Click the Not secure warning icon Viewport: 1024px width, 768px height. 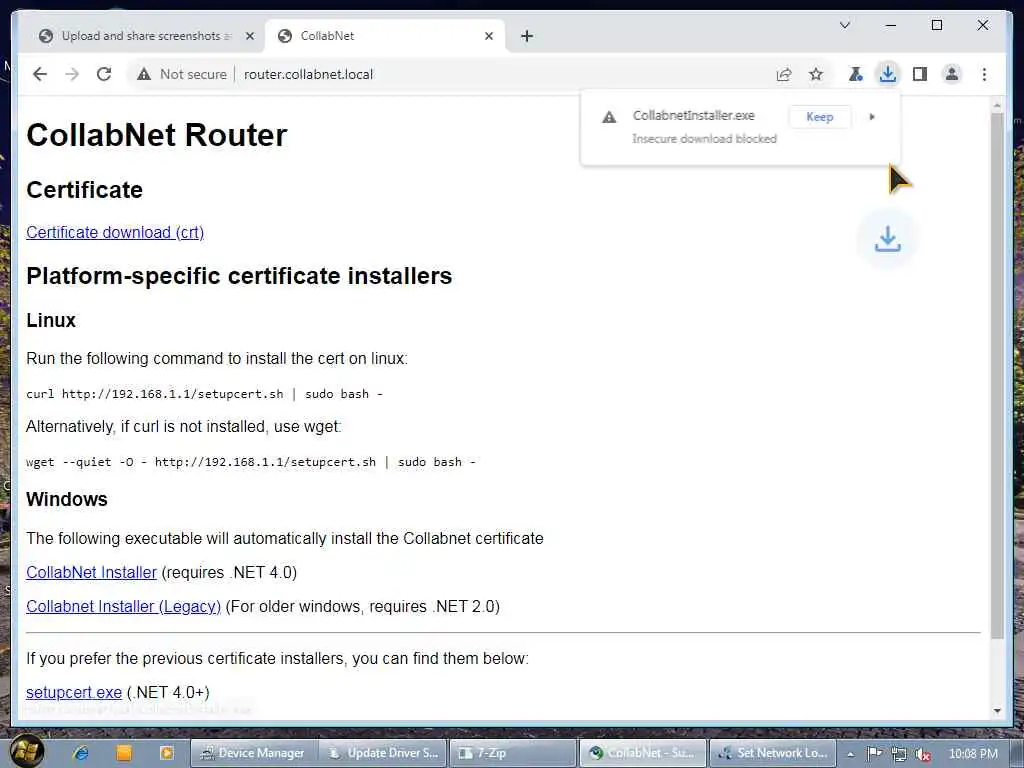click(x=144, y=74)
